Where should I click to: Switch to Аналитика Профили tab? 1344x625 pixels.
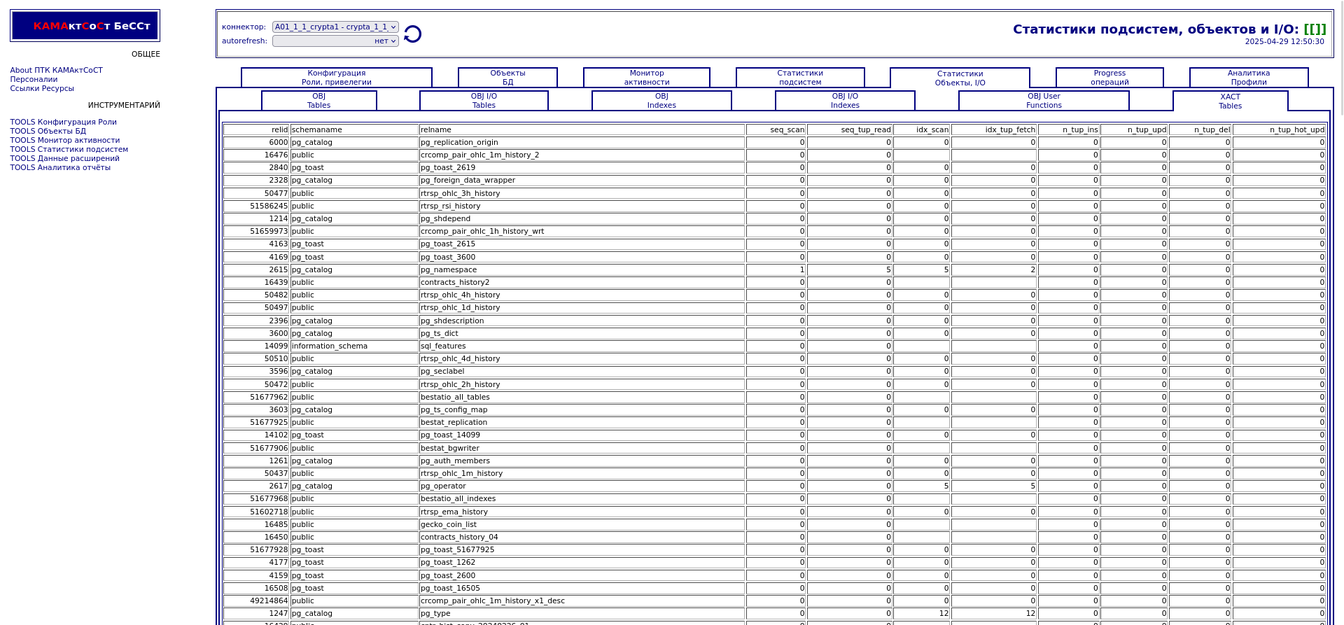click(1248, 78)
